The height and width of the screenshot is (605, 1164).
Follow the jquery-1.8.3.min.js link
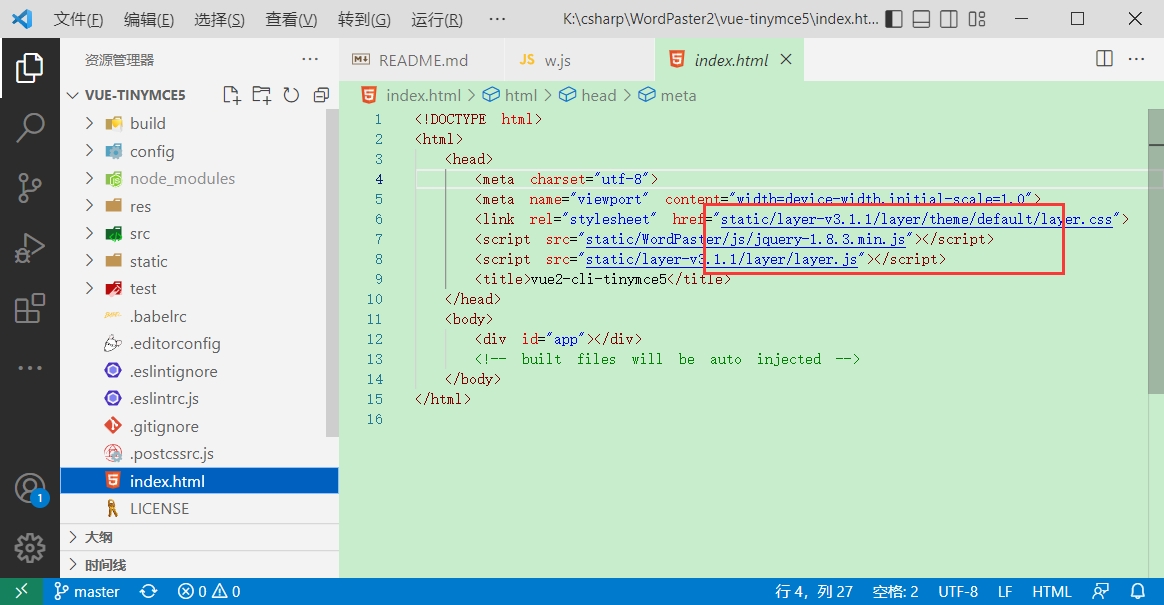[745, 239]
